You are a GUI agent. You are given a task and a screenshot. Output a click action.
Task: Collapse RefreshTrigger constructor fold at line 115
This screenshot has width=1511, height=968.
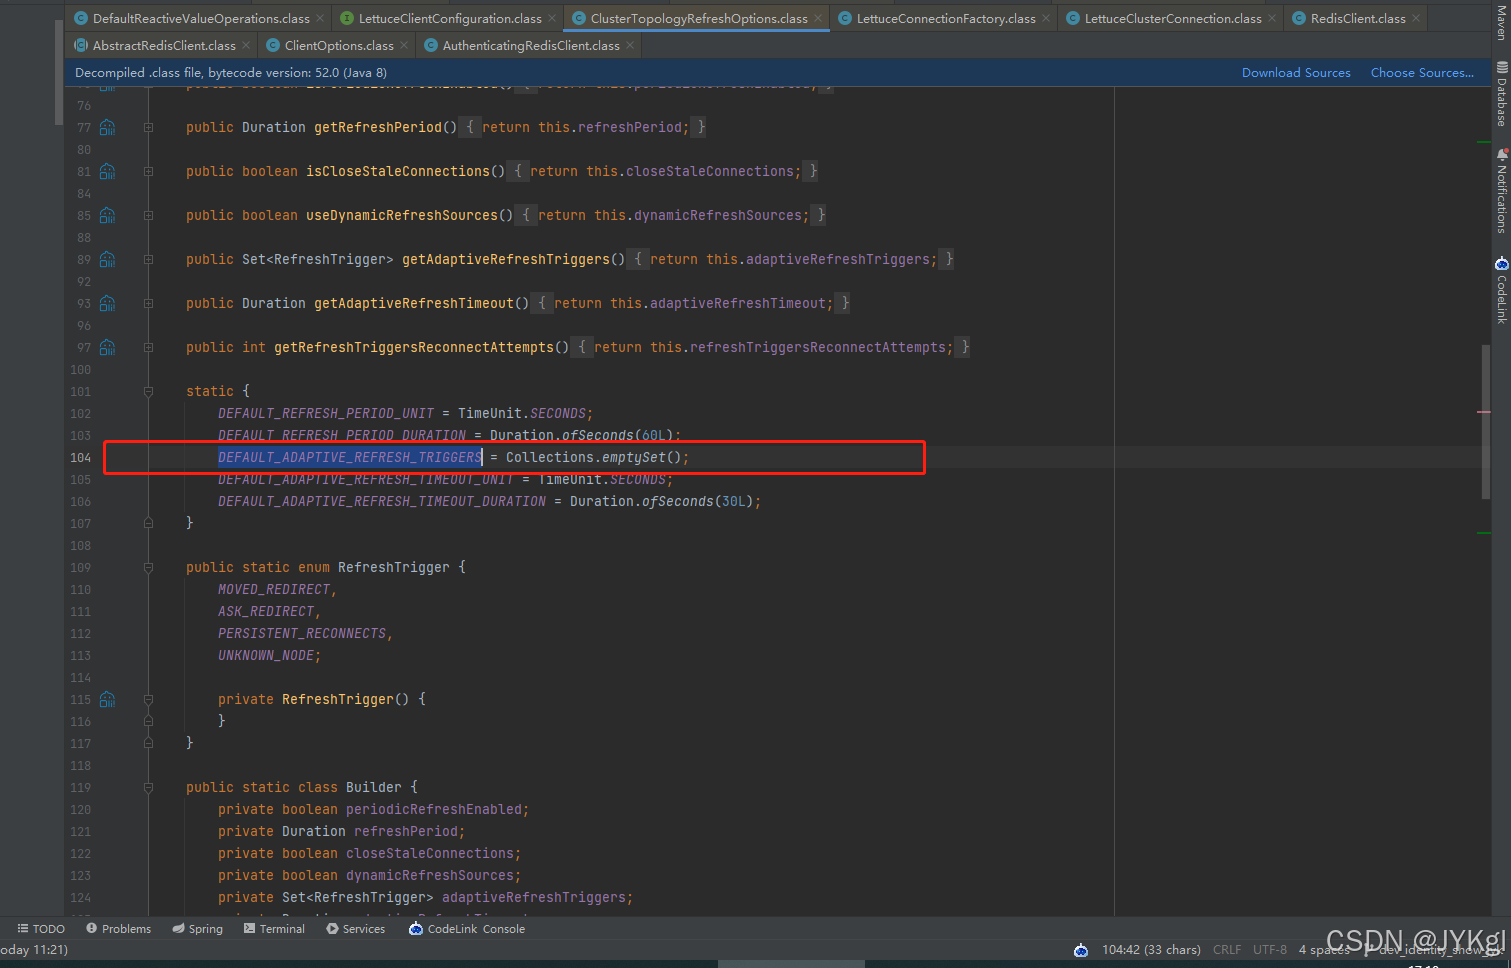coord(148,699)
